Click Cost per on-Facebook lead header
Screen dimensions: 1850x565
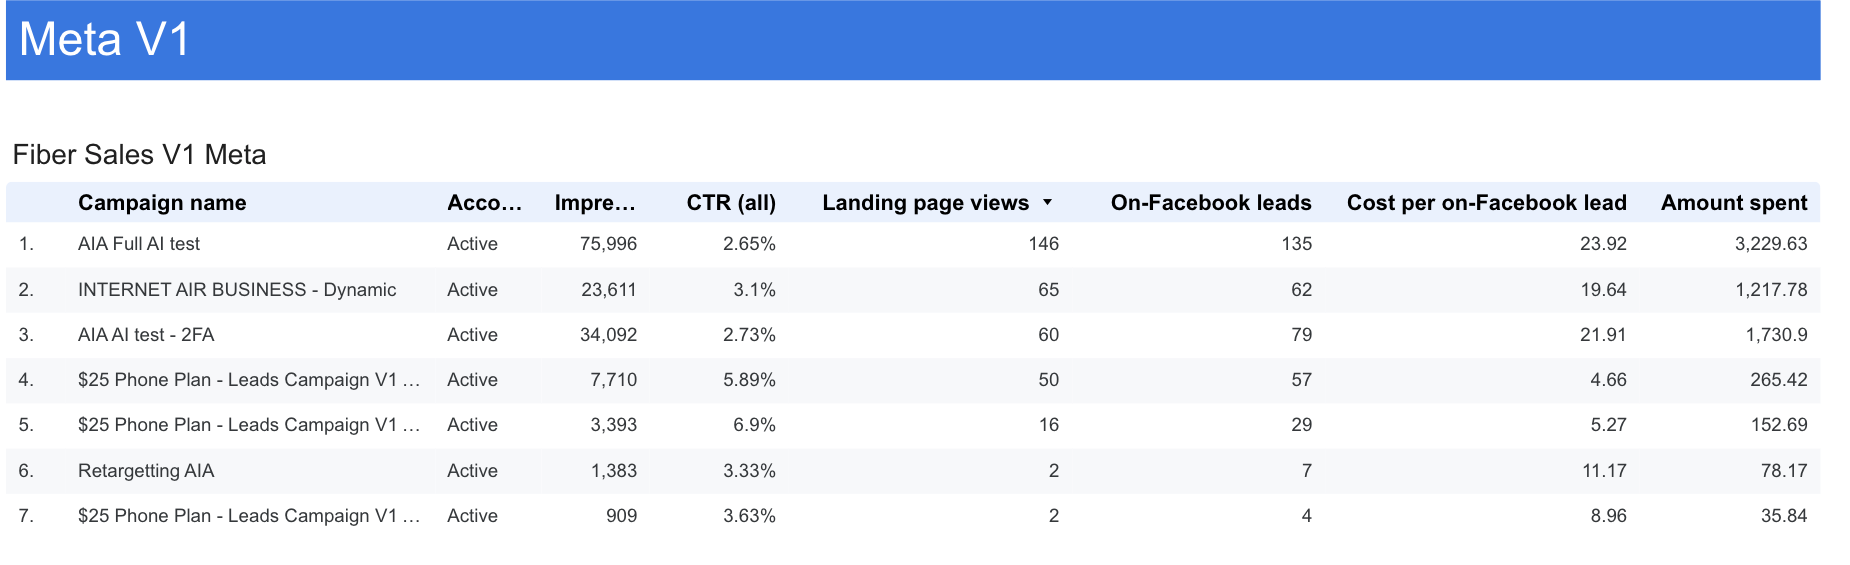tap(1486, 203)
